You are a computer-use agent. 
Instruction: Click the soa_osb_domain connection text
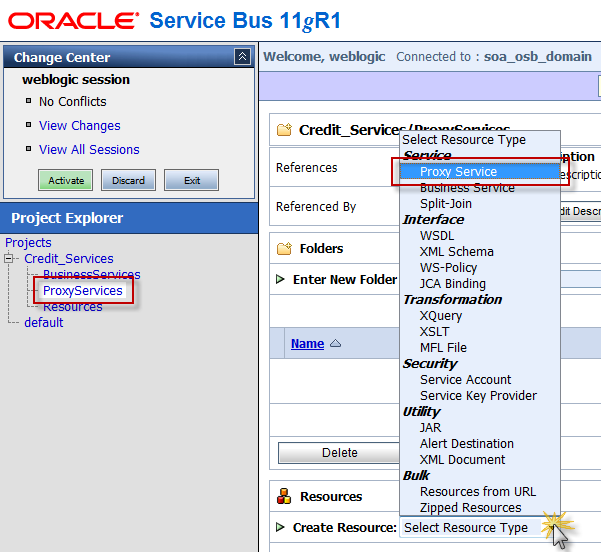(537, 56)
